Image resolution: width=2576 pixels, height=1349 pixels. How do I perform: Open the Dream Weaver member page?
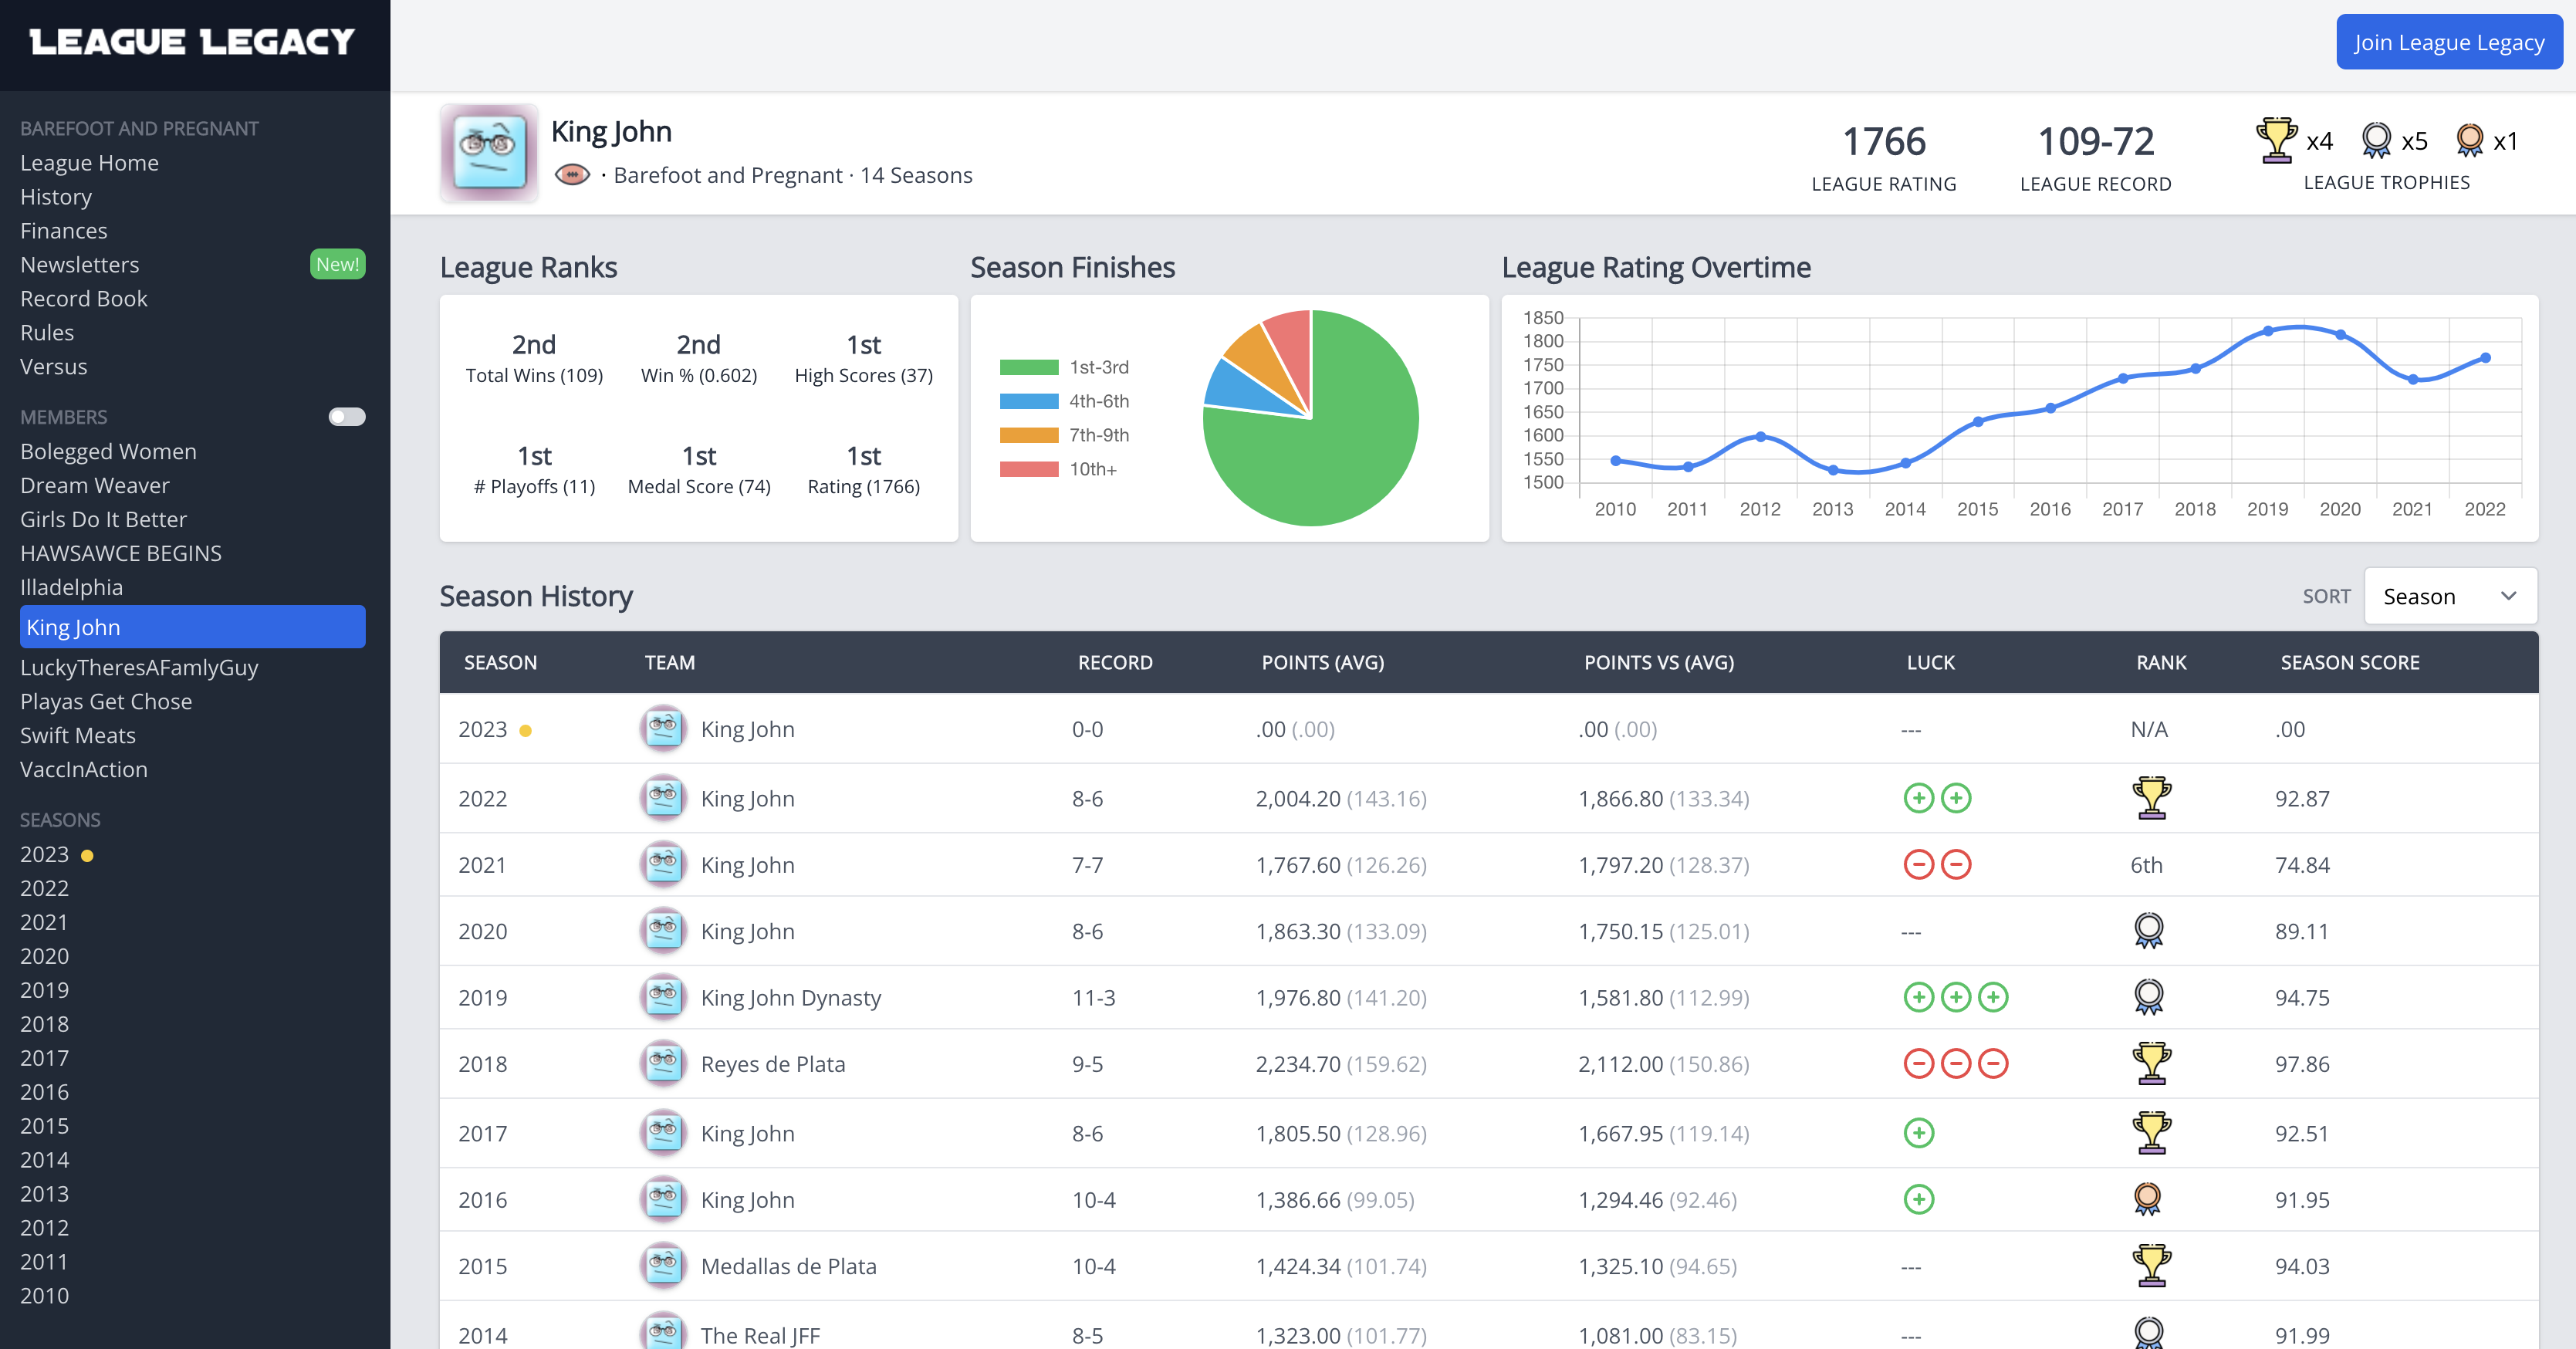(95, 485)
